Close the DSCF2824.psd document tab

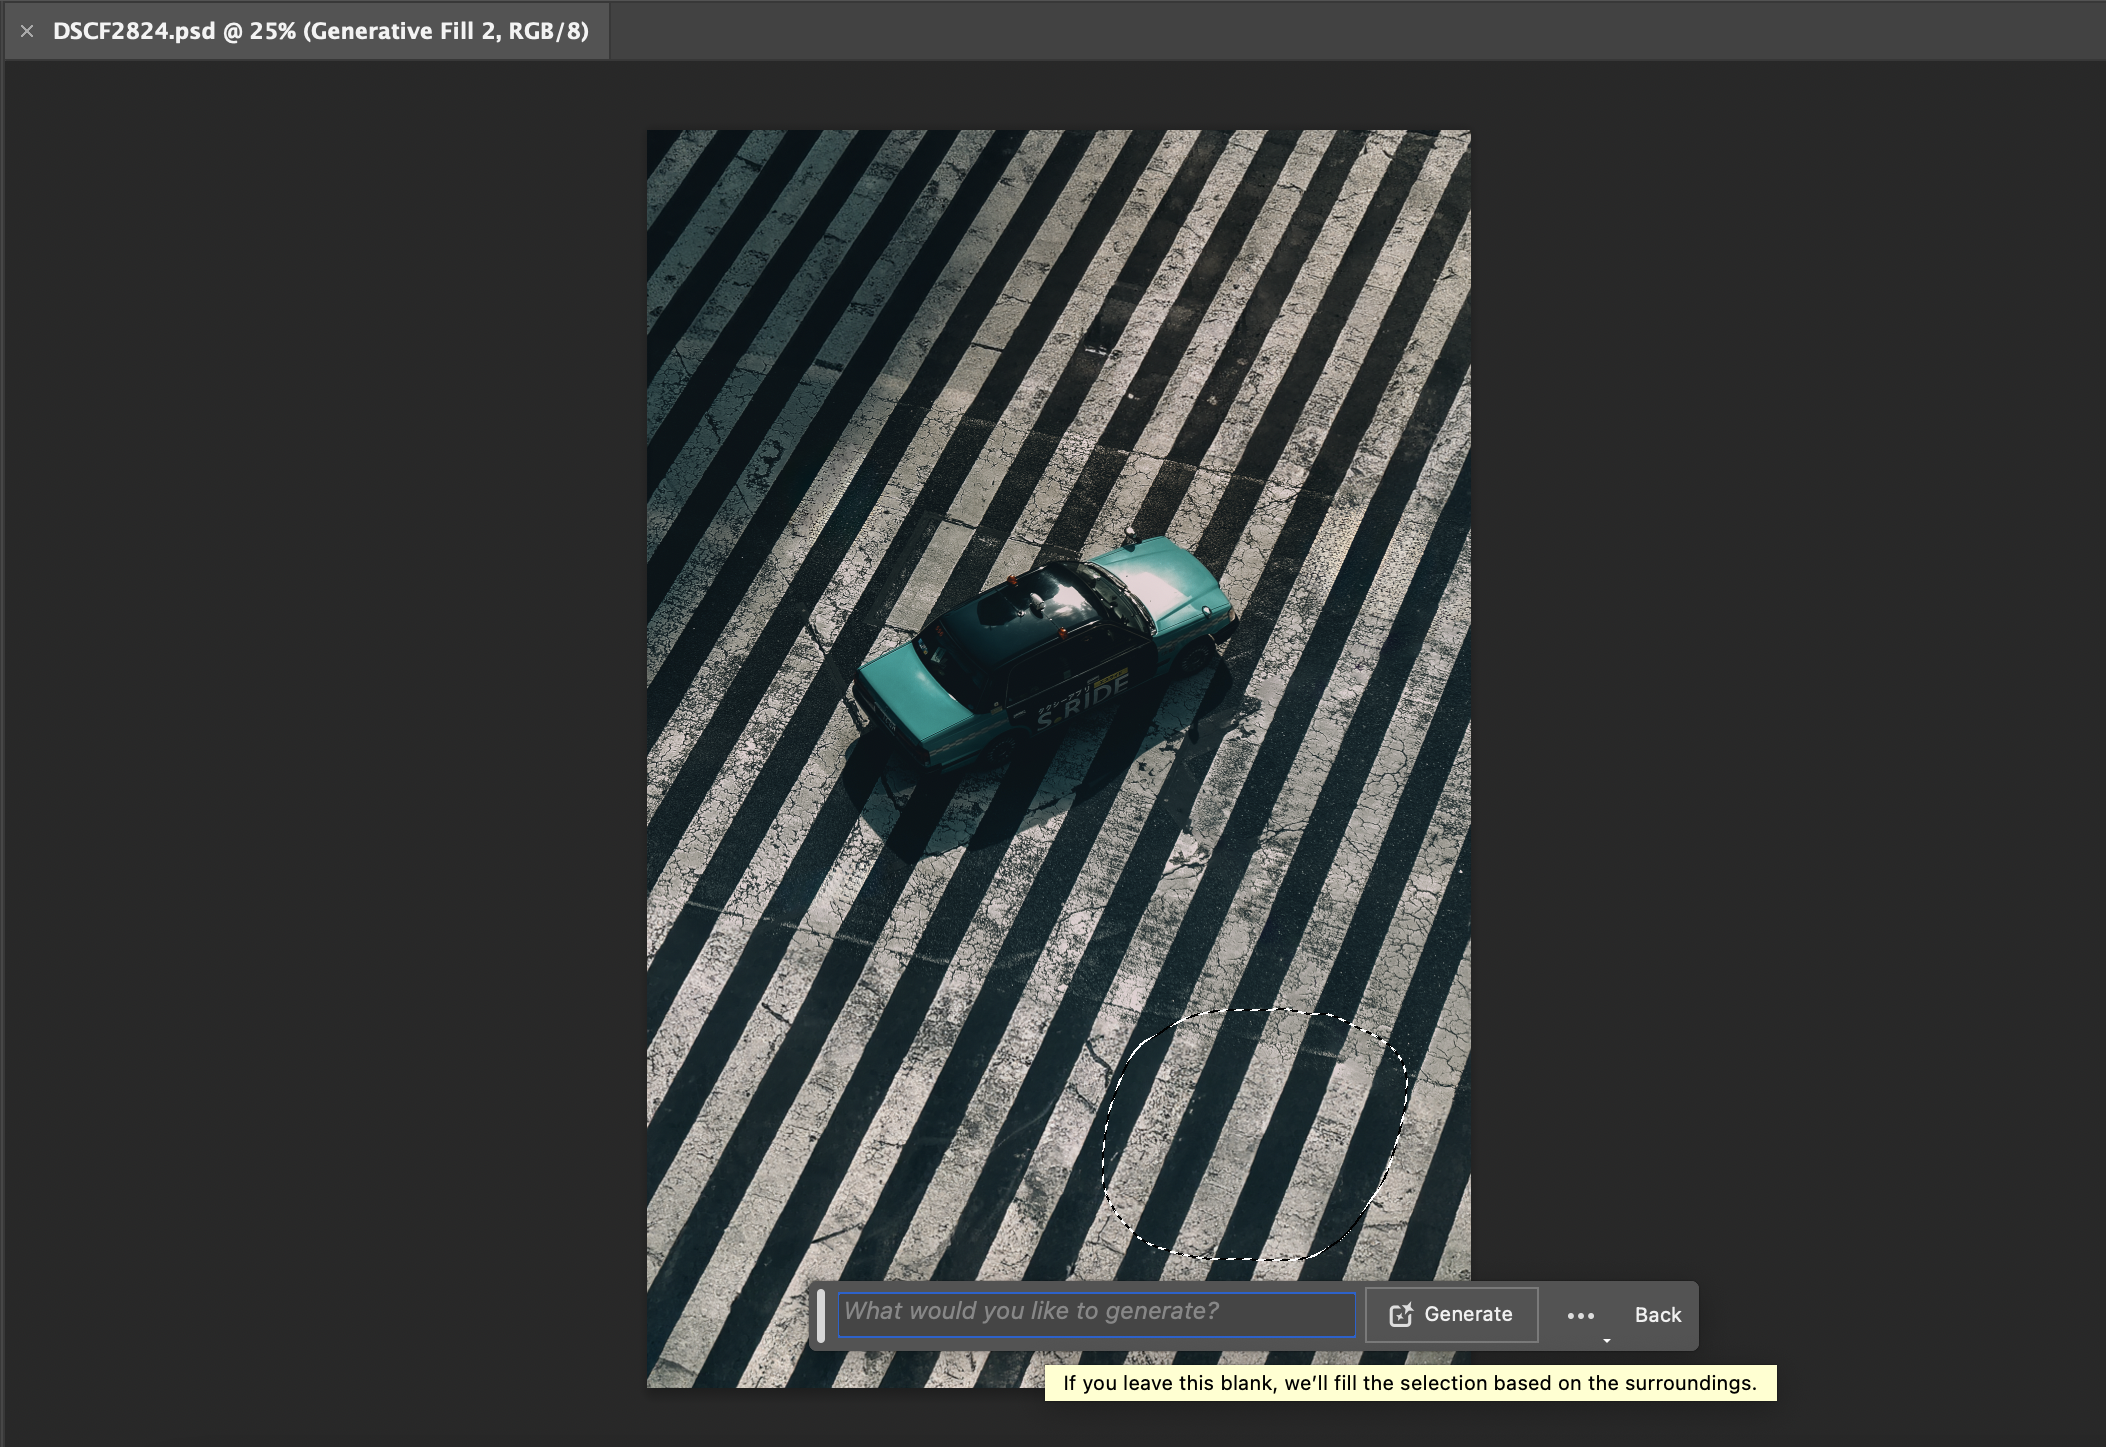[27, 31]
